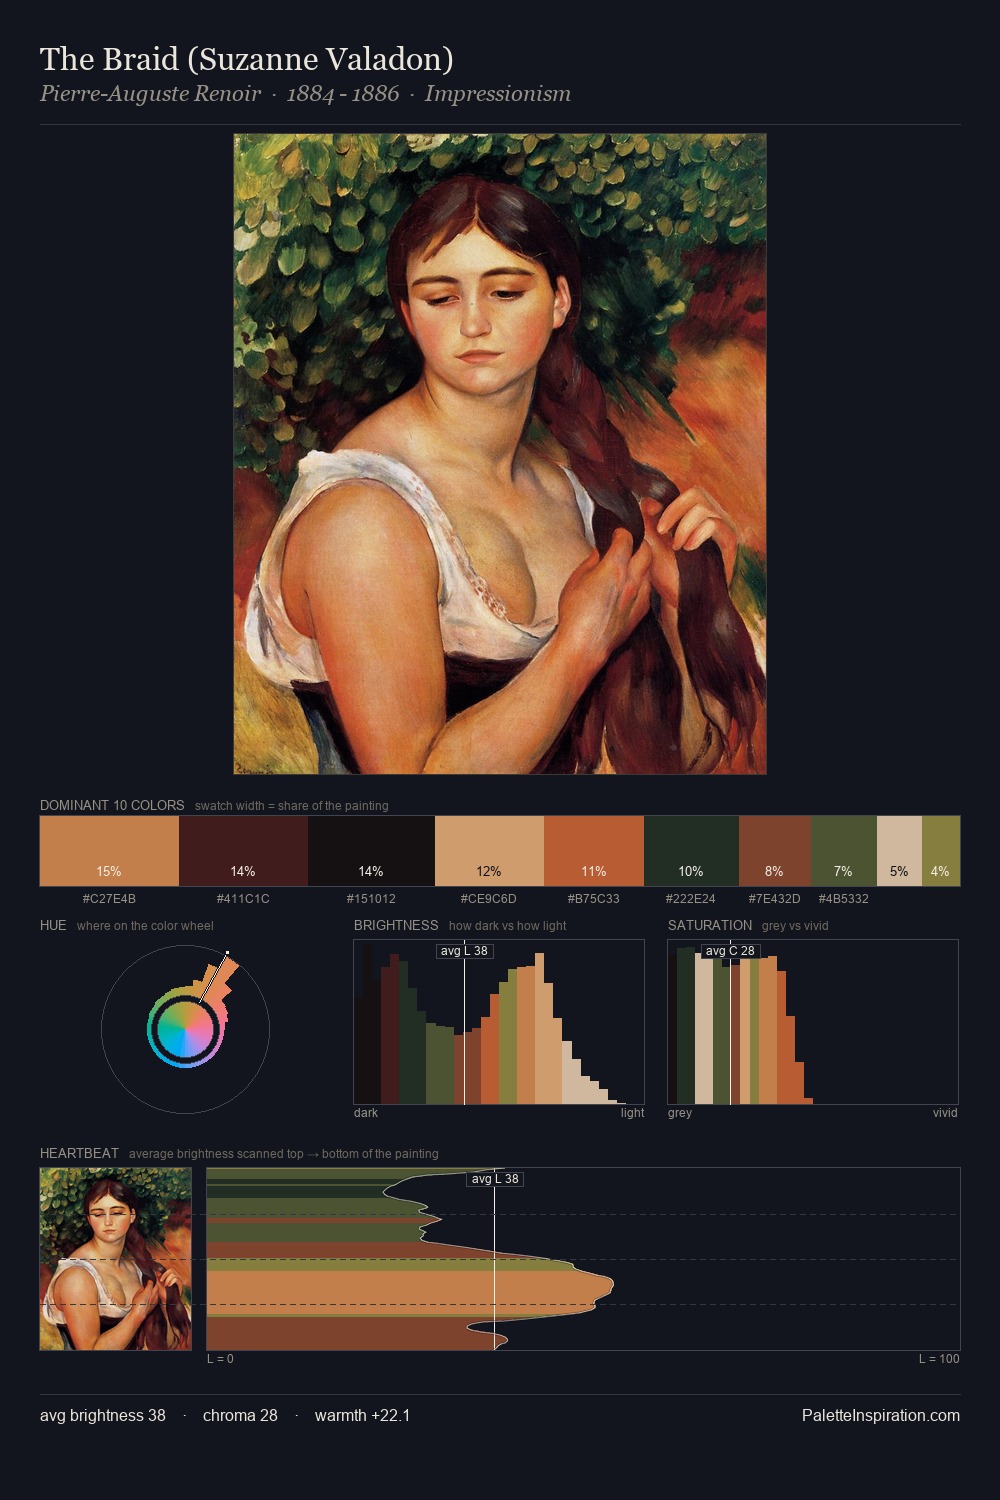The image size is (1000, 1500).
Task: Click the brightness histogram chart
Action: pyautogui.click(x=499, y=1022)
